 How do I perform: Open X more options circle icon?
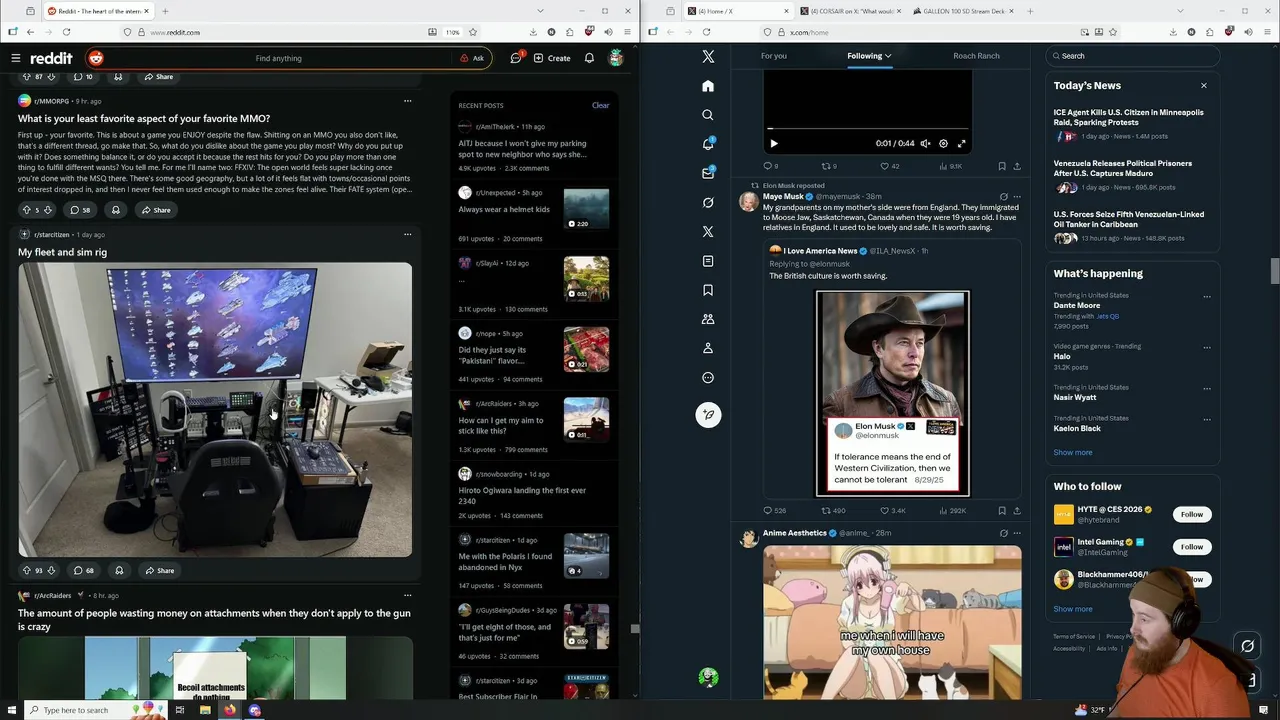[708, 377]
